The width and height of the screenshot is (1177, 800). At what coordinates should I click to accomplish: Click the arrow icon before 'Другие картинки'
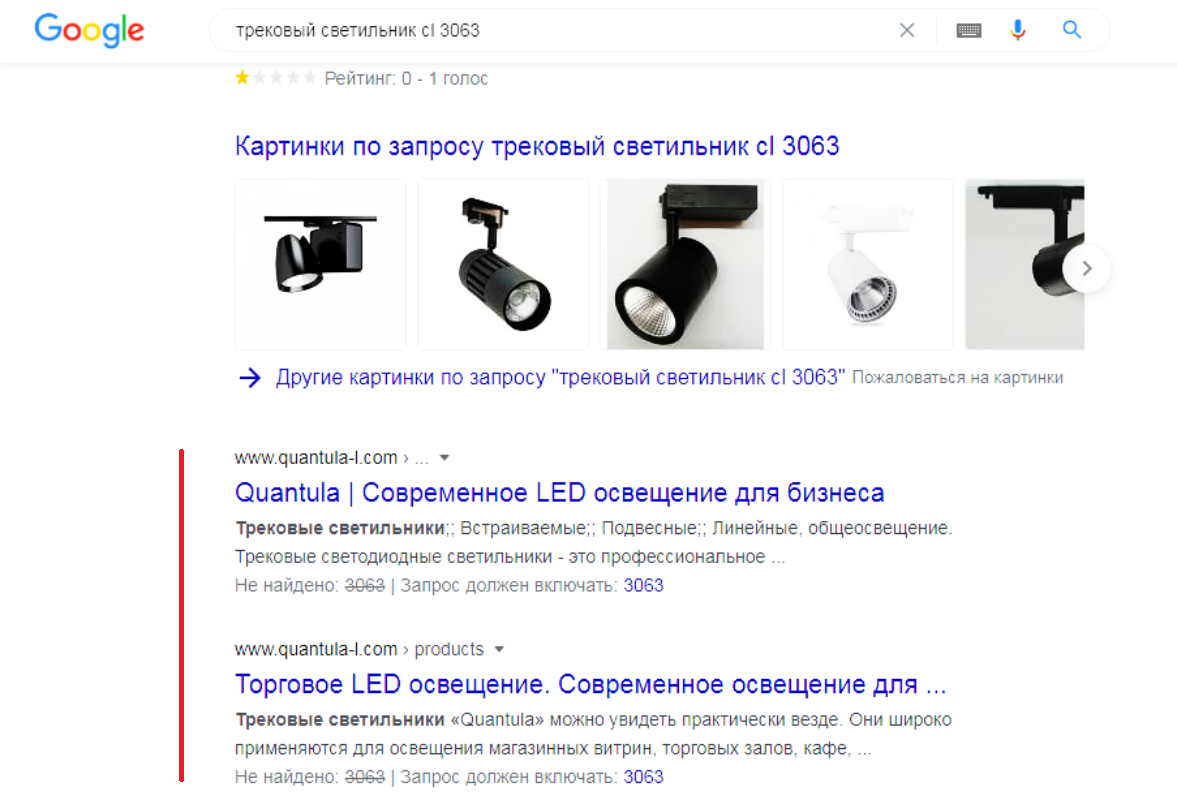click(x=250, y=377)
